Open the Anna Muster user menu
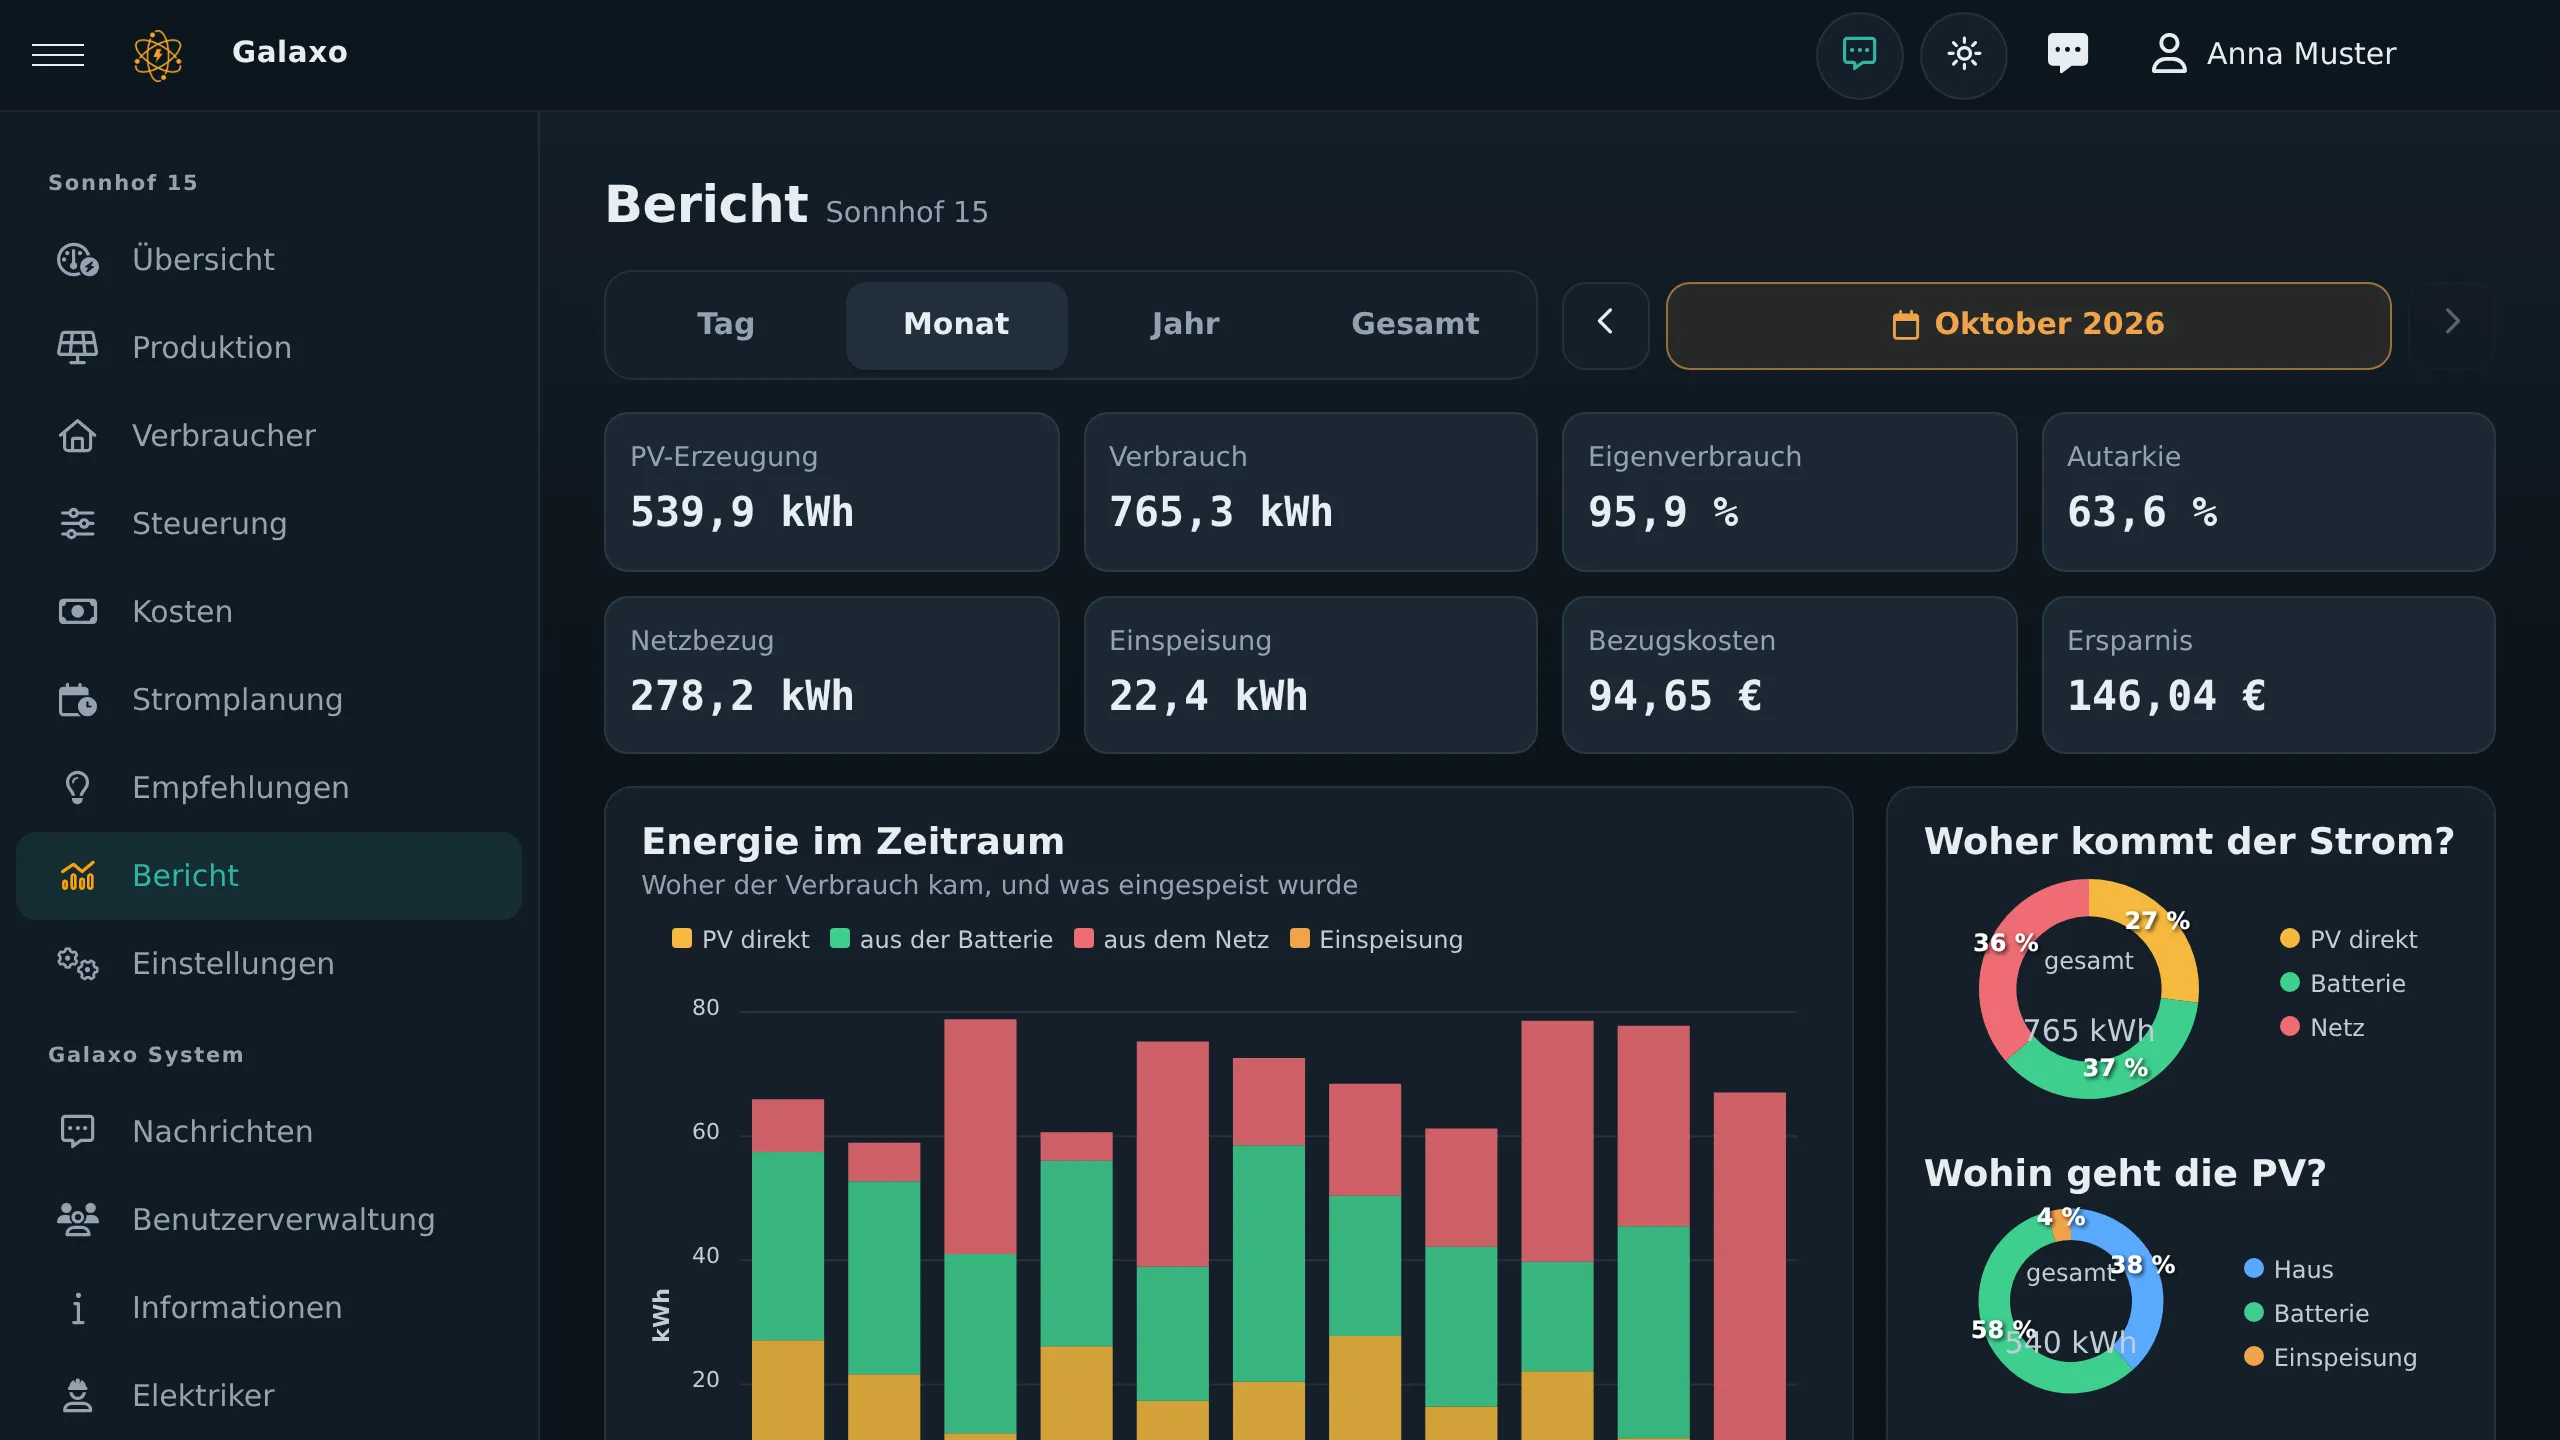 pos(2273,54)
